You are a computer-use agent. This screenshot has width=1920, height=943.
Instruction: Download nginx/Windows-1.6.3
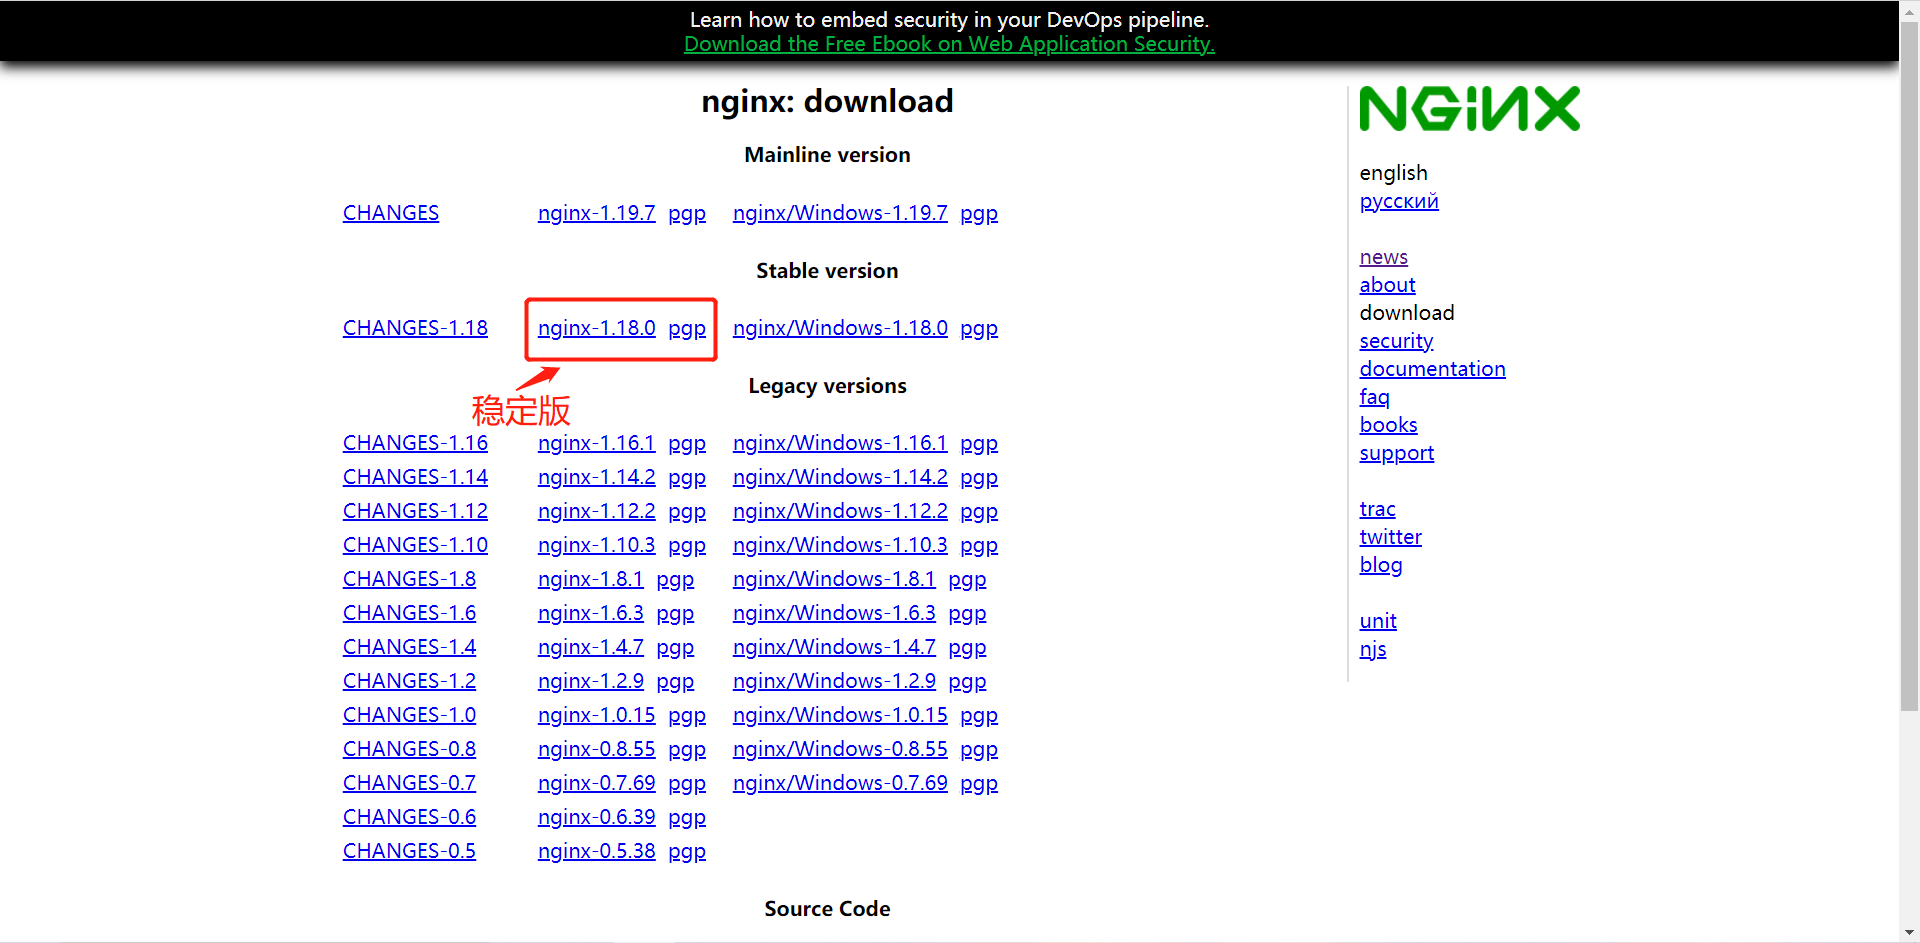pyautogui.click(x=834, y=613)
